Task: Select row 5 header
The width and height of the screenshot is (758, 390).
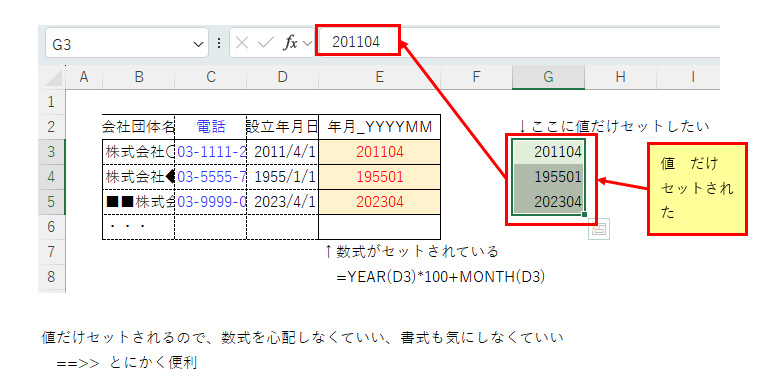Action: pos(51,202)
